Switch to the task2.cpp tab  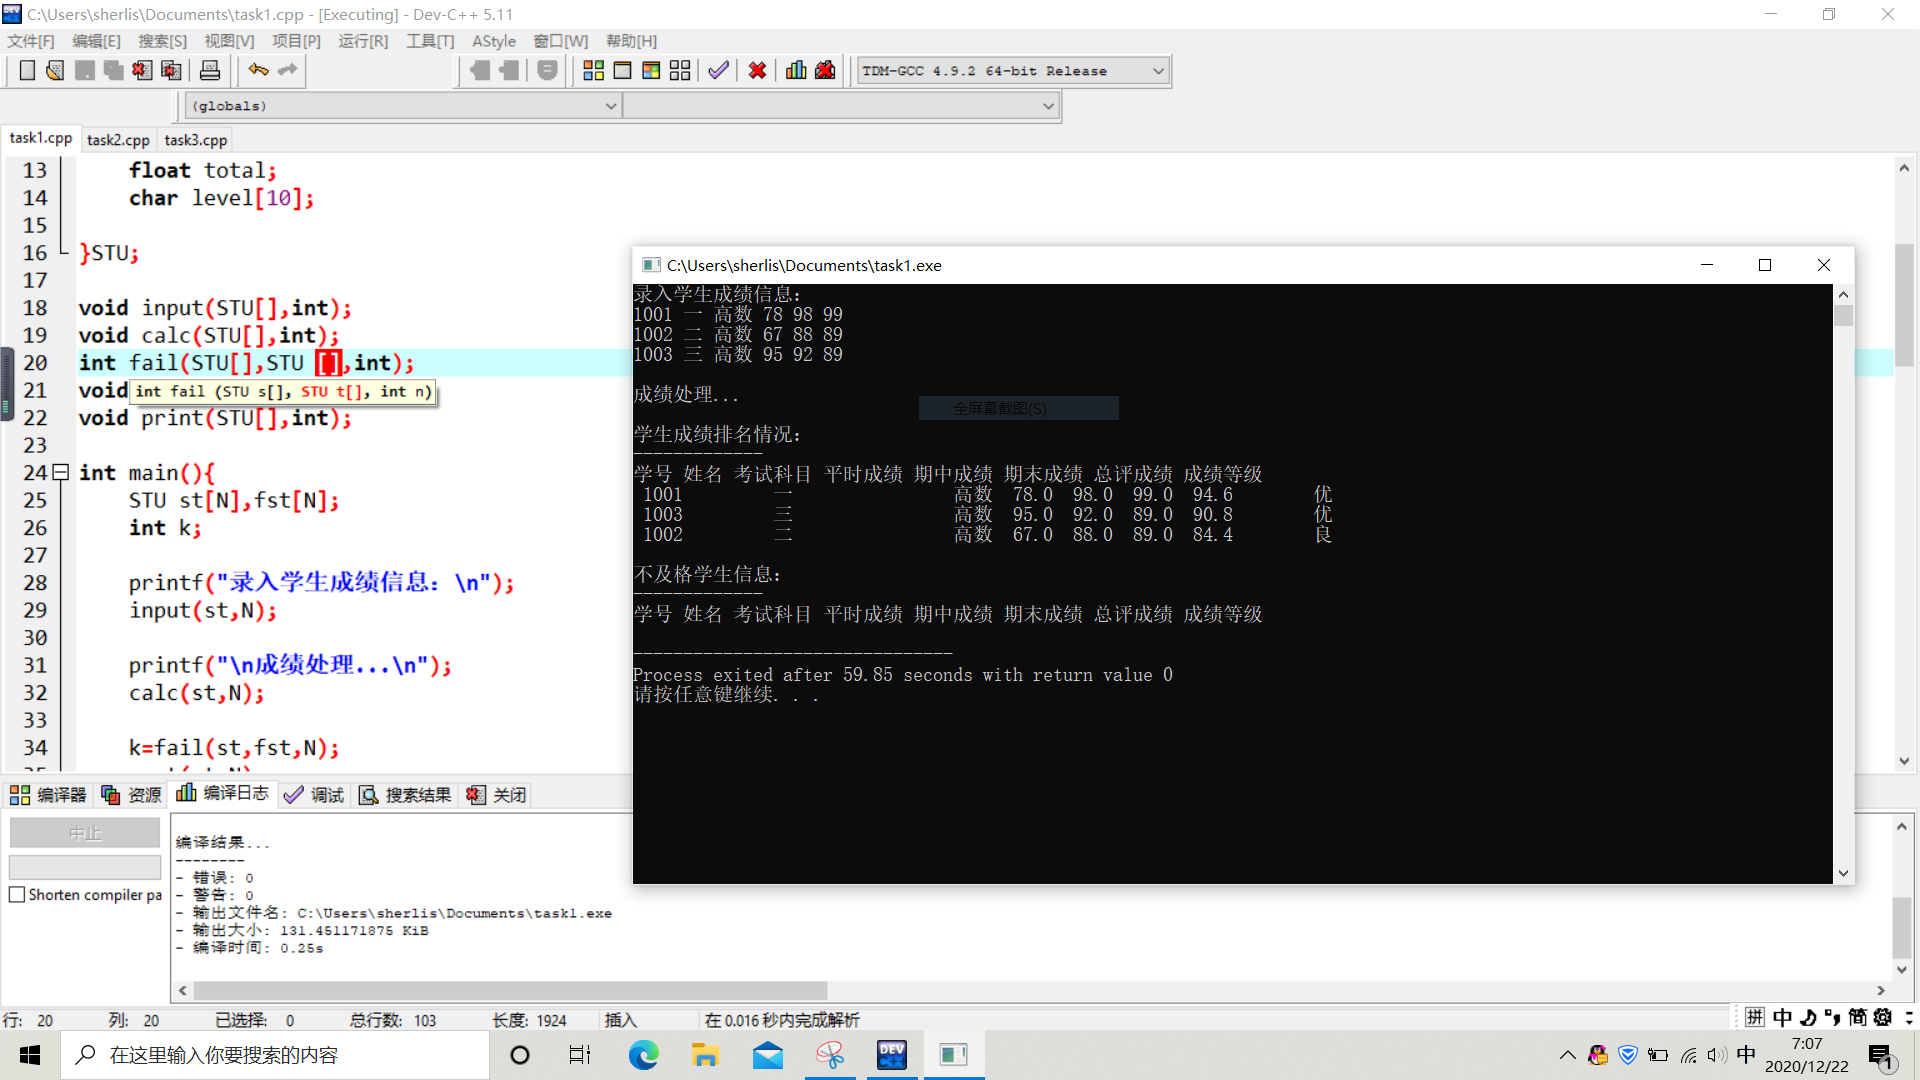pyautogui.click(x=118, y=140)
